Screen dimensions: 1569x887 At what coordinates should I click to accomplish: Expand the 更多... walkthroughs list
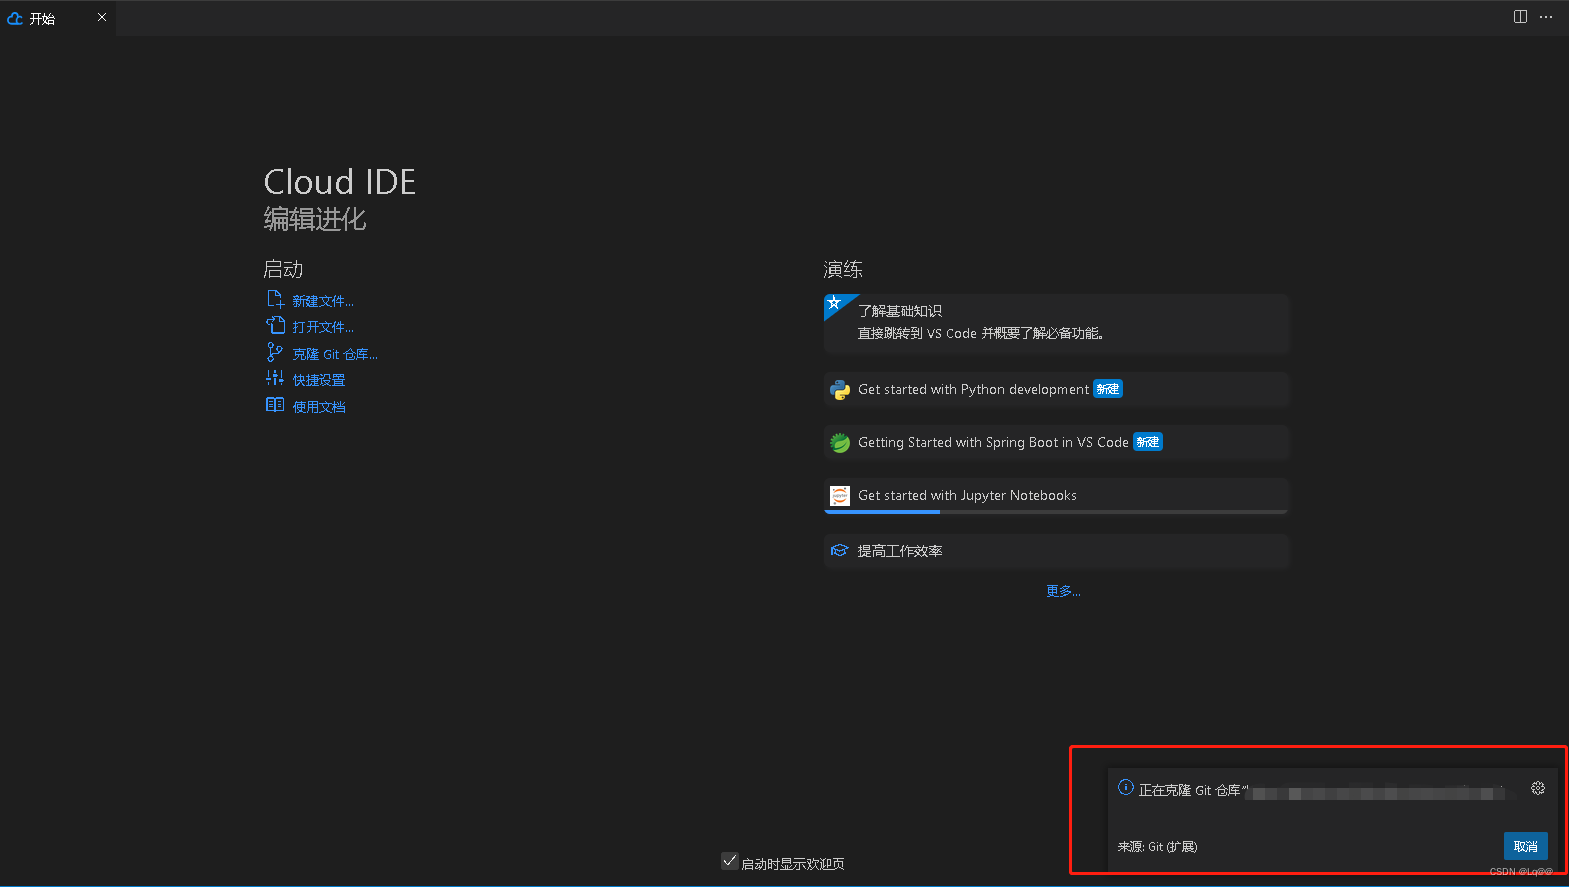click(x=1063, y=591)
